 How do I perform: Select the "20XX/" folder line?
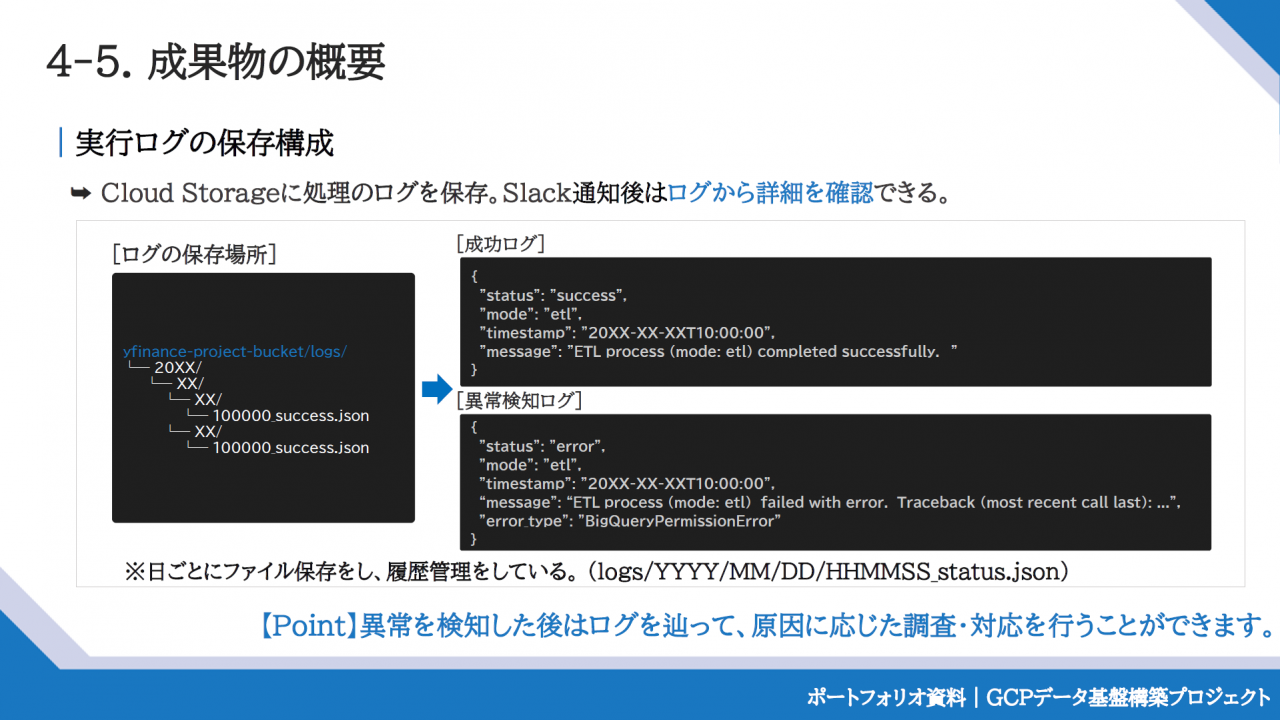point(178,368)
